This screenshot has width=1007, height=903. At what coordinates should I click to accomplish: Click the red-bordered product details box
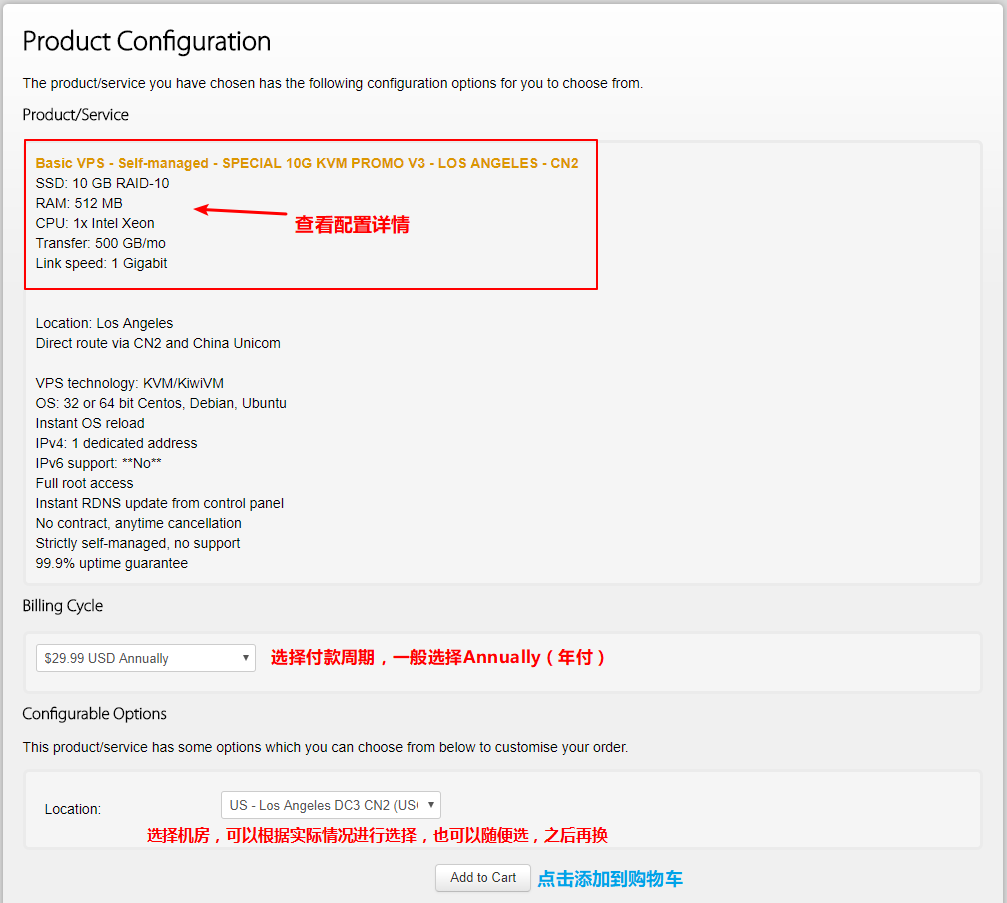pyautogui.click(x=310, y=214)
